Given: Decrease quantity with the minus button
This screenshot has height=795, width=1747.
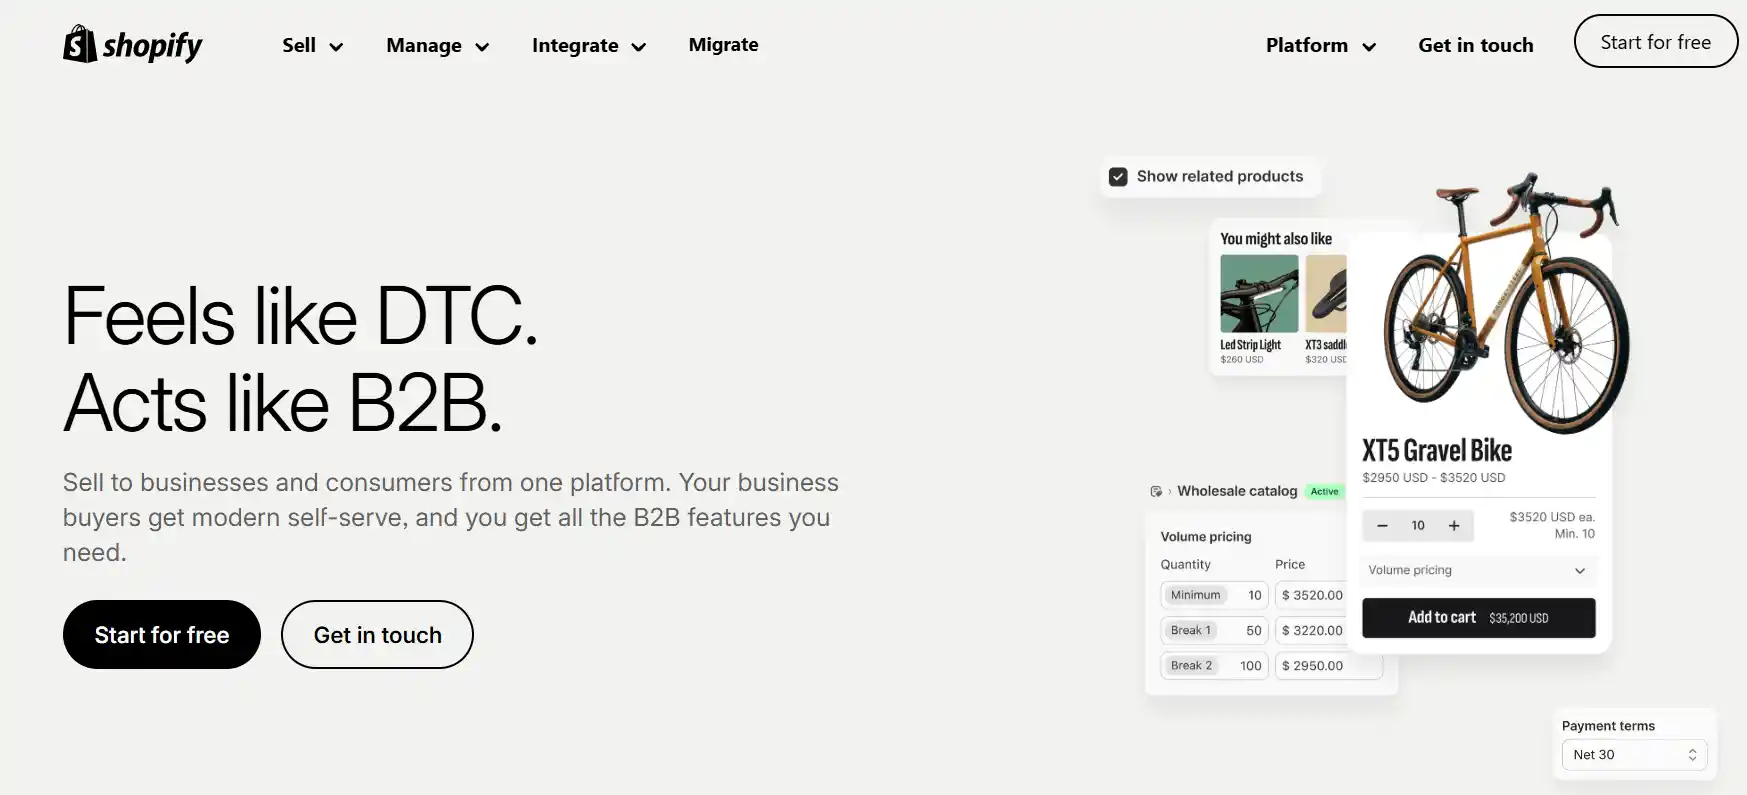Looking at the screenshot, I should tap(1382, 526).
